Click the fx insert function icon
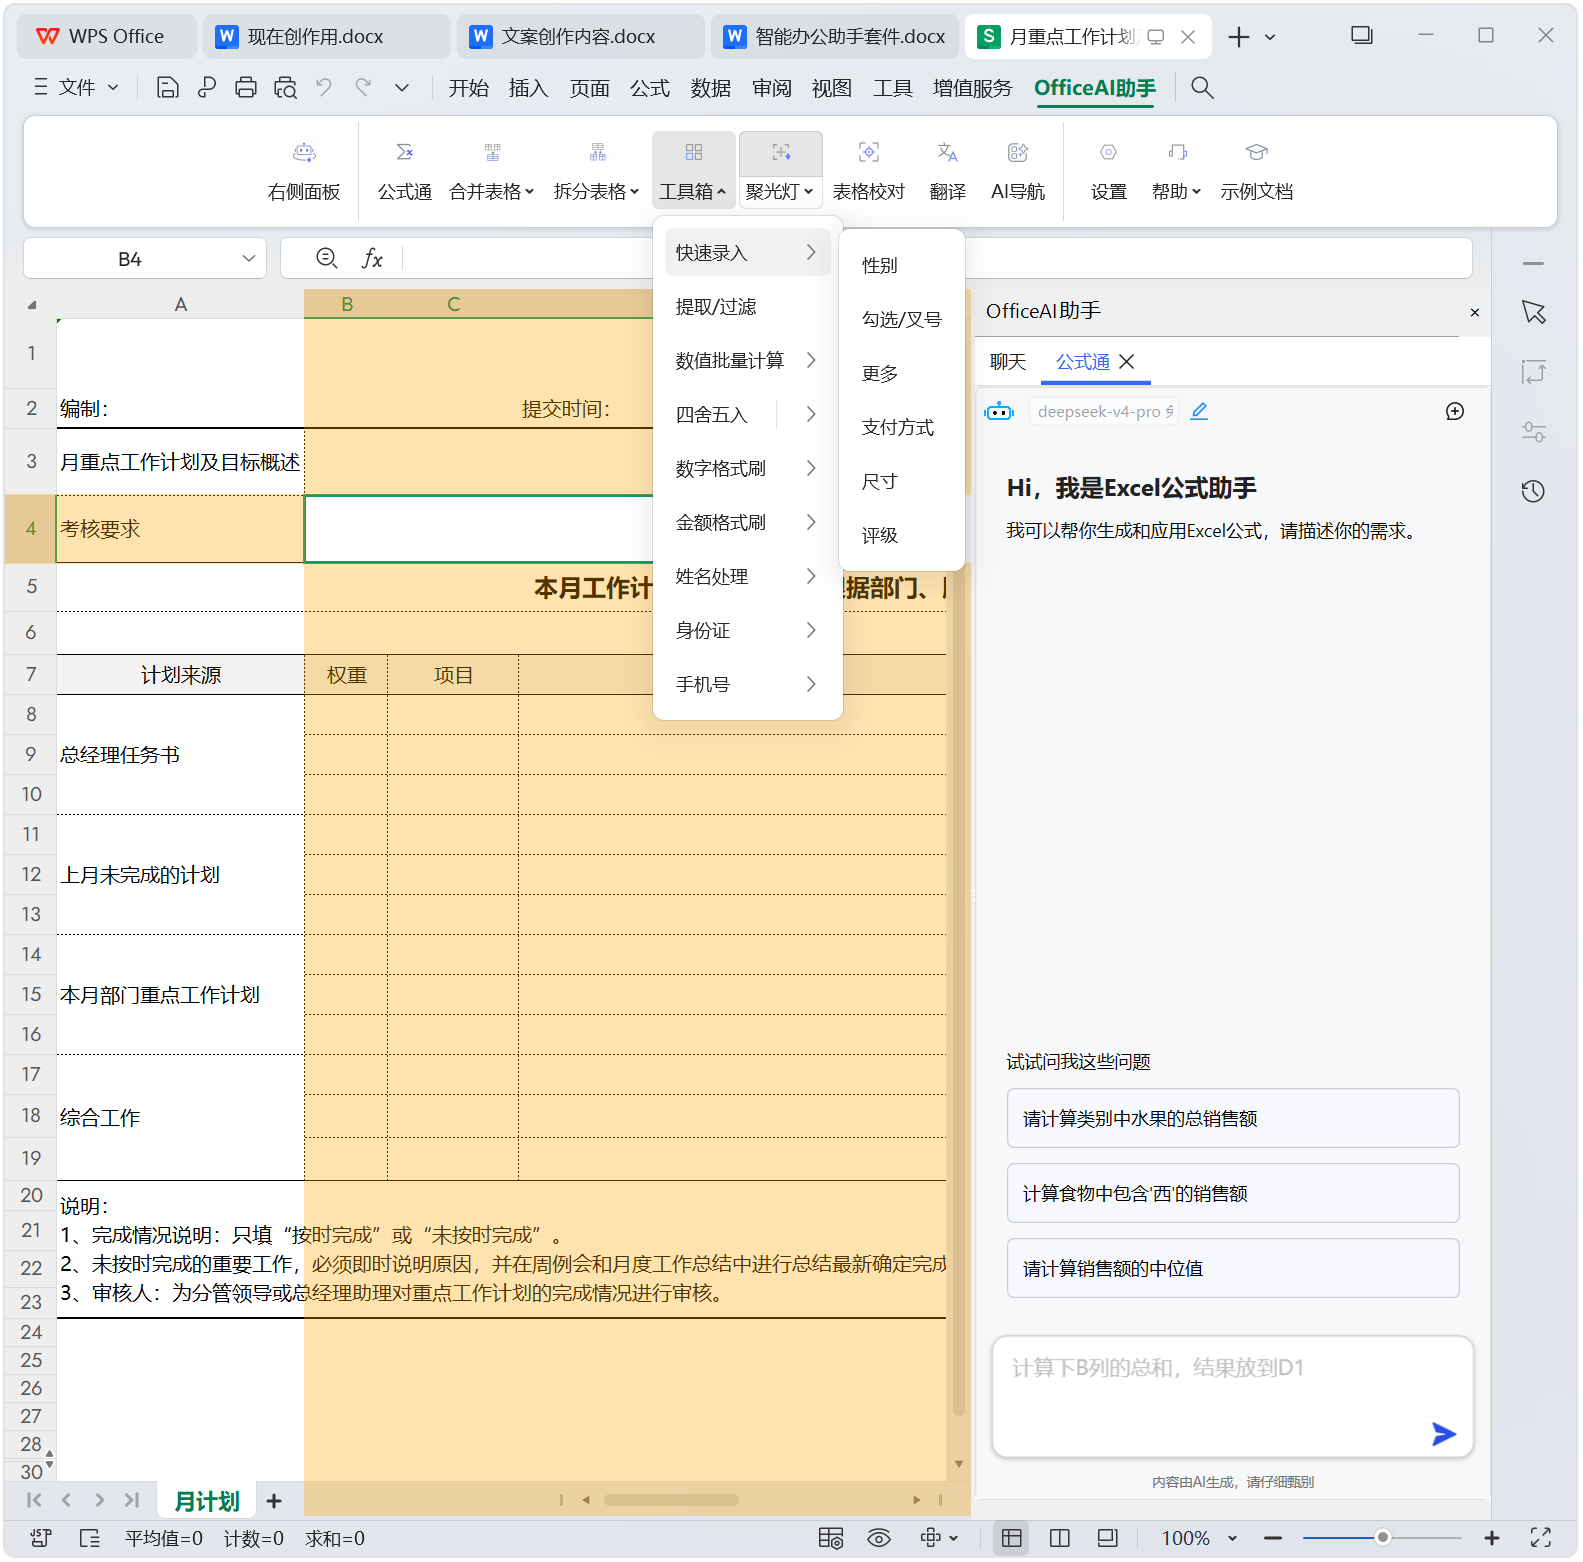The width and height of the screenshot is (1583, 1562). click(x=372, y=259)
